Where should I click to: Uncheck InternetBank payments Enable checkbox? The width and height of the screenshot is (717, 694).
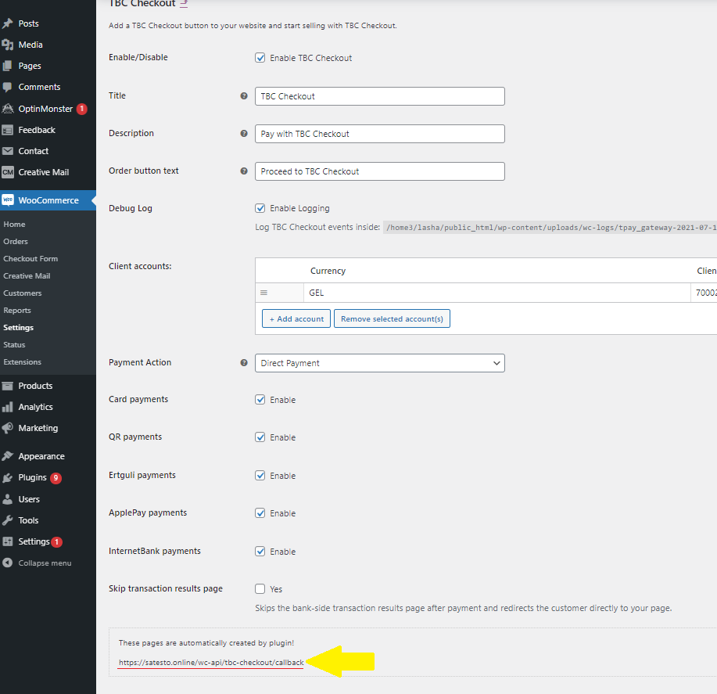260,551
